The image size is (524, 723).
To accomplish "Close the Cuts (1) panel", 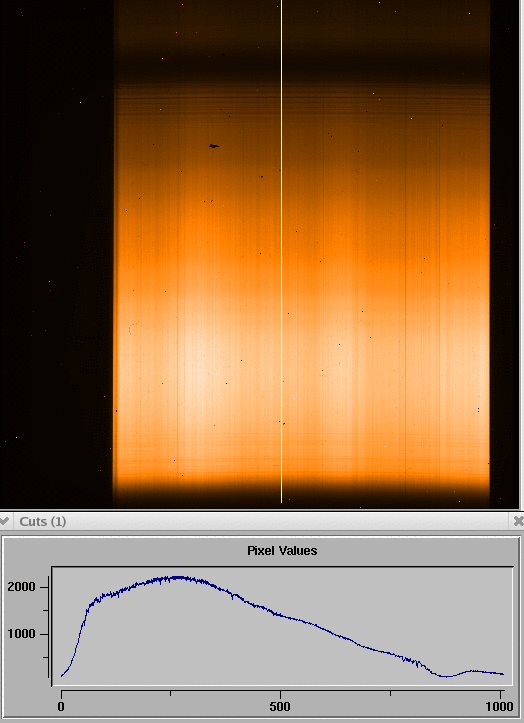I will pyautogui.click(x=519, y=521).
